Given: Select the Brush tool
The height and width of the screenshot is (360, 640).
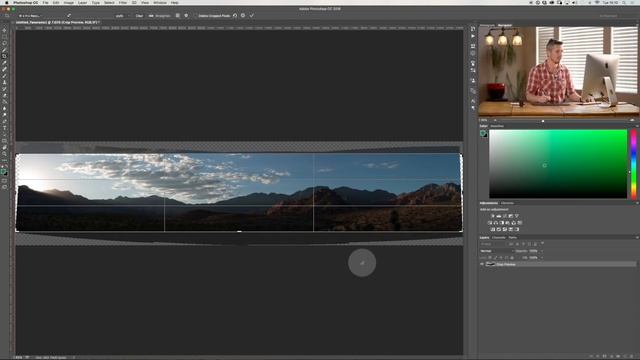Looking at the screenshot, I should tap(4, 76).
